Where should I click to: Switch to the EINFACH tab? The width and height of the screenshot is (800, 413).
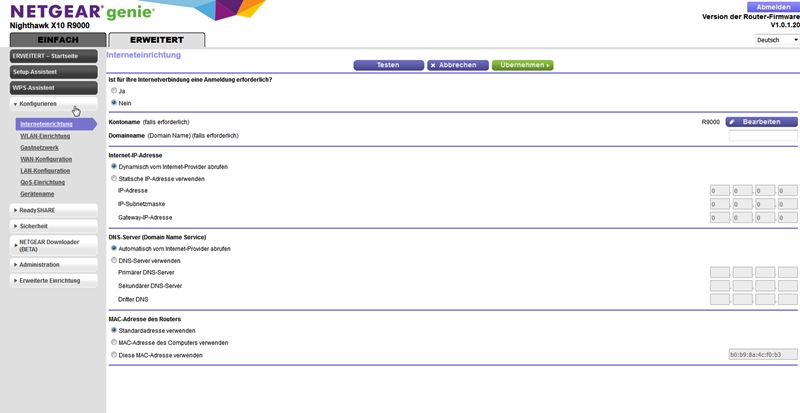click(57, 40)
